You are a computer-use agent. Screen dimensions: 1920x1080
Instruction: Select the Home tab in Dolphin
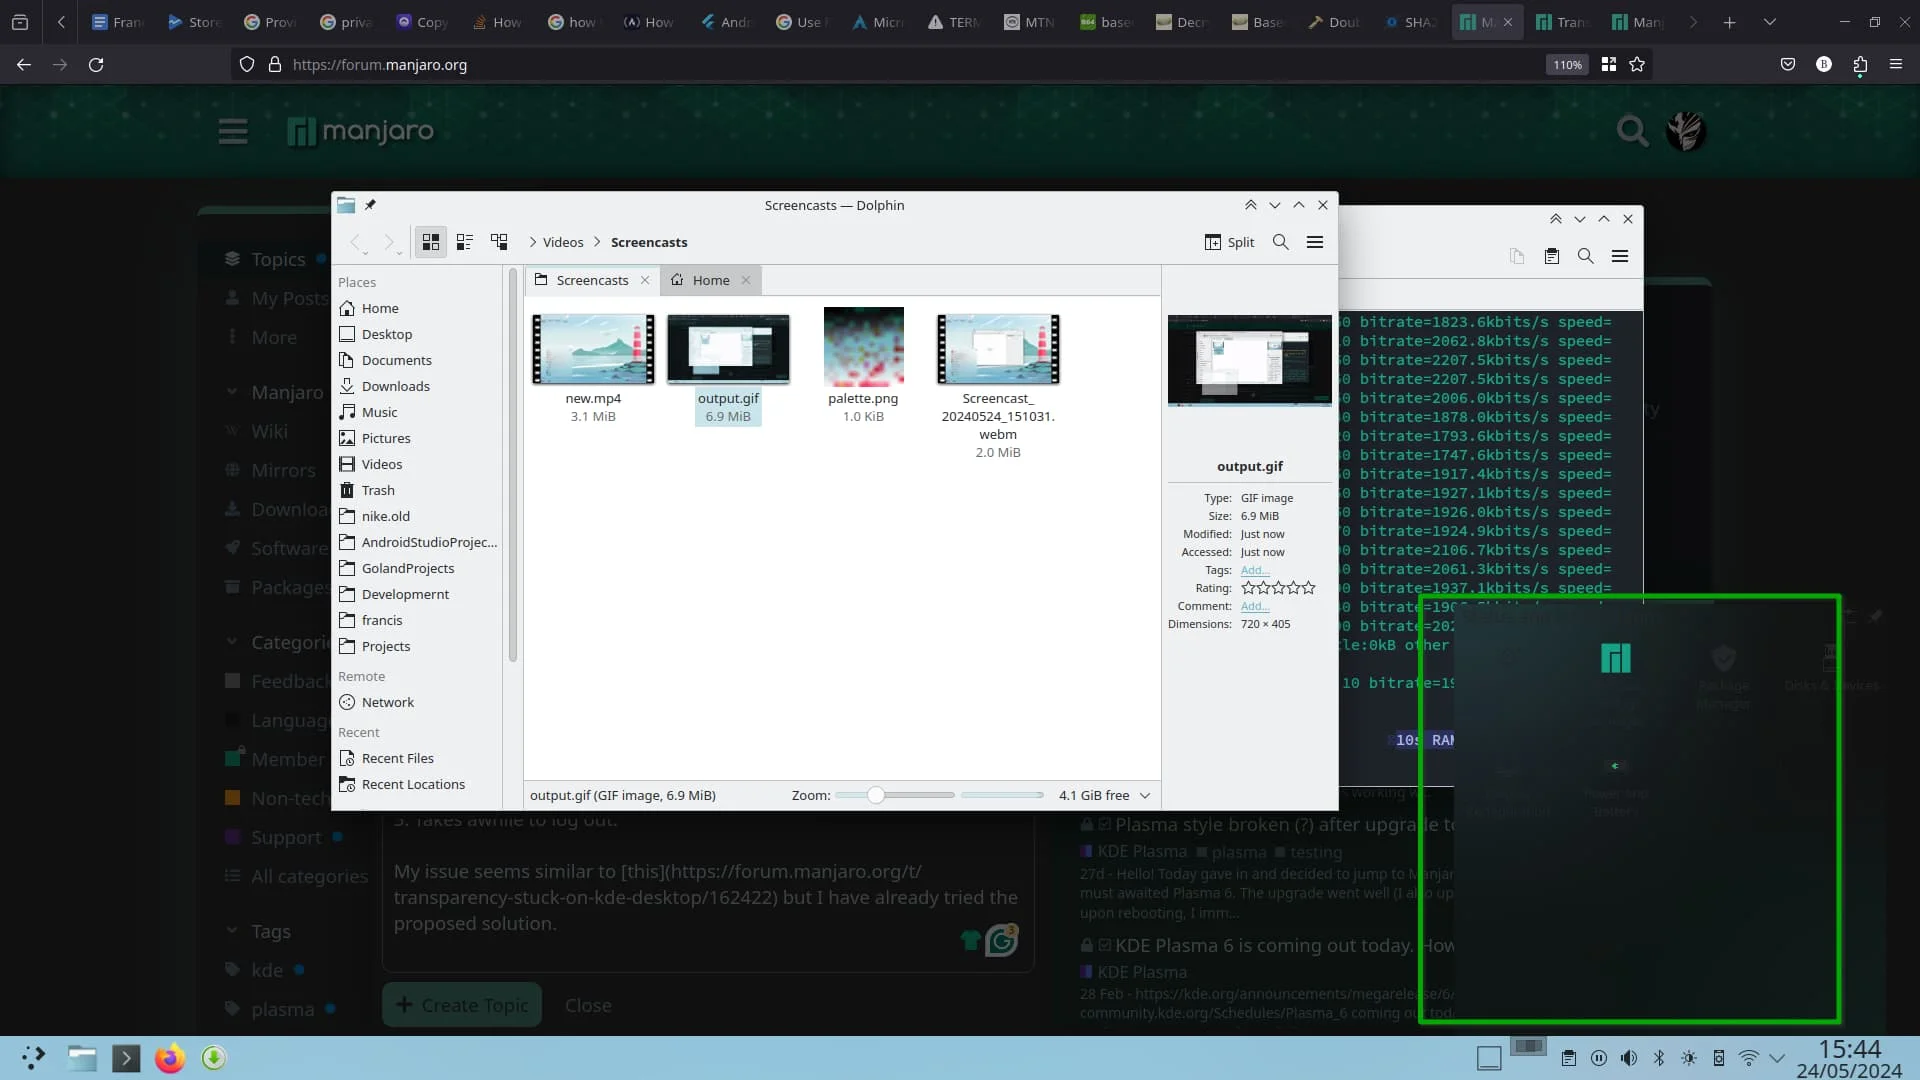(711, 278)
